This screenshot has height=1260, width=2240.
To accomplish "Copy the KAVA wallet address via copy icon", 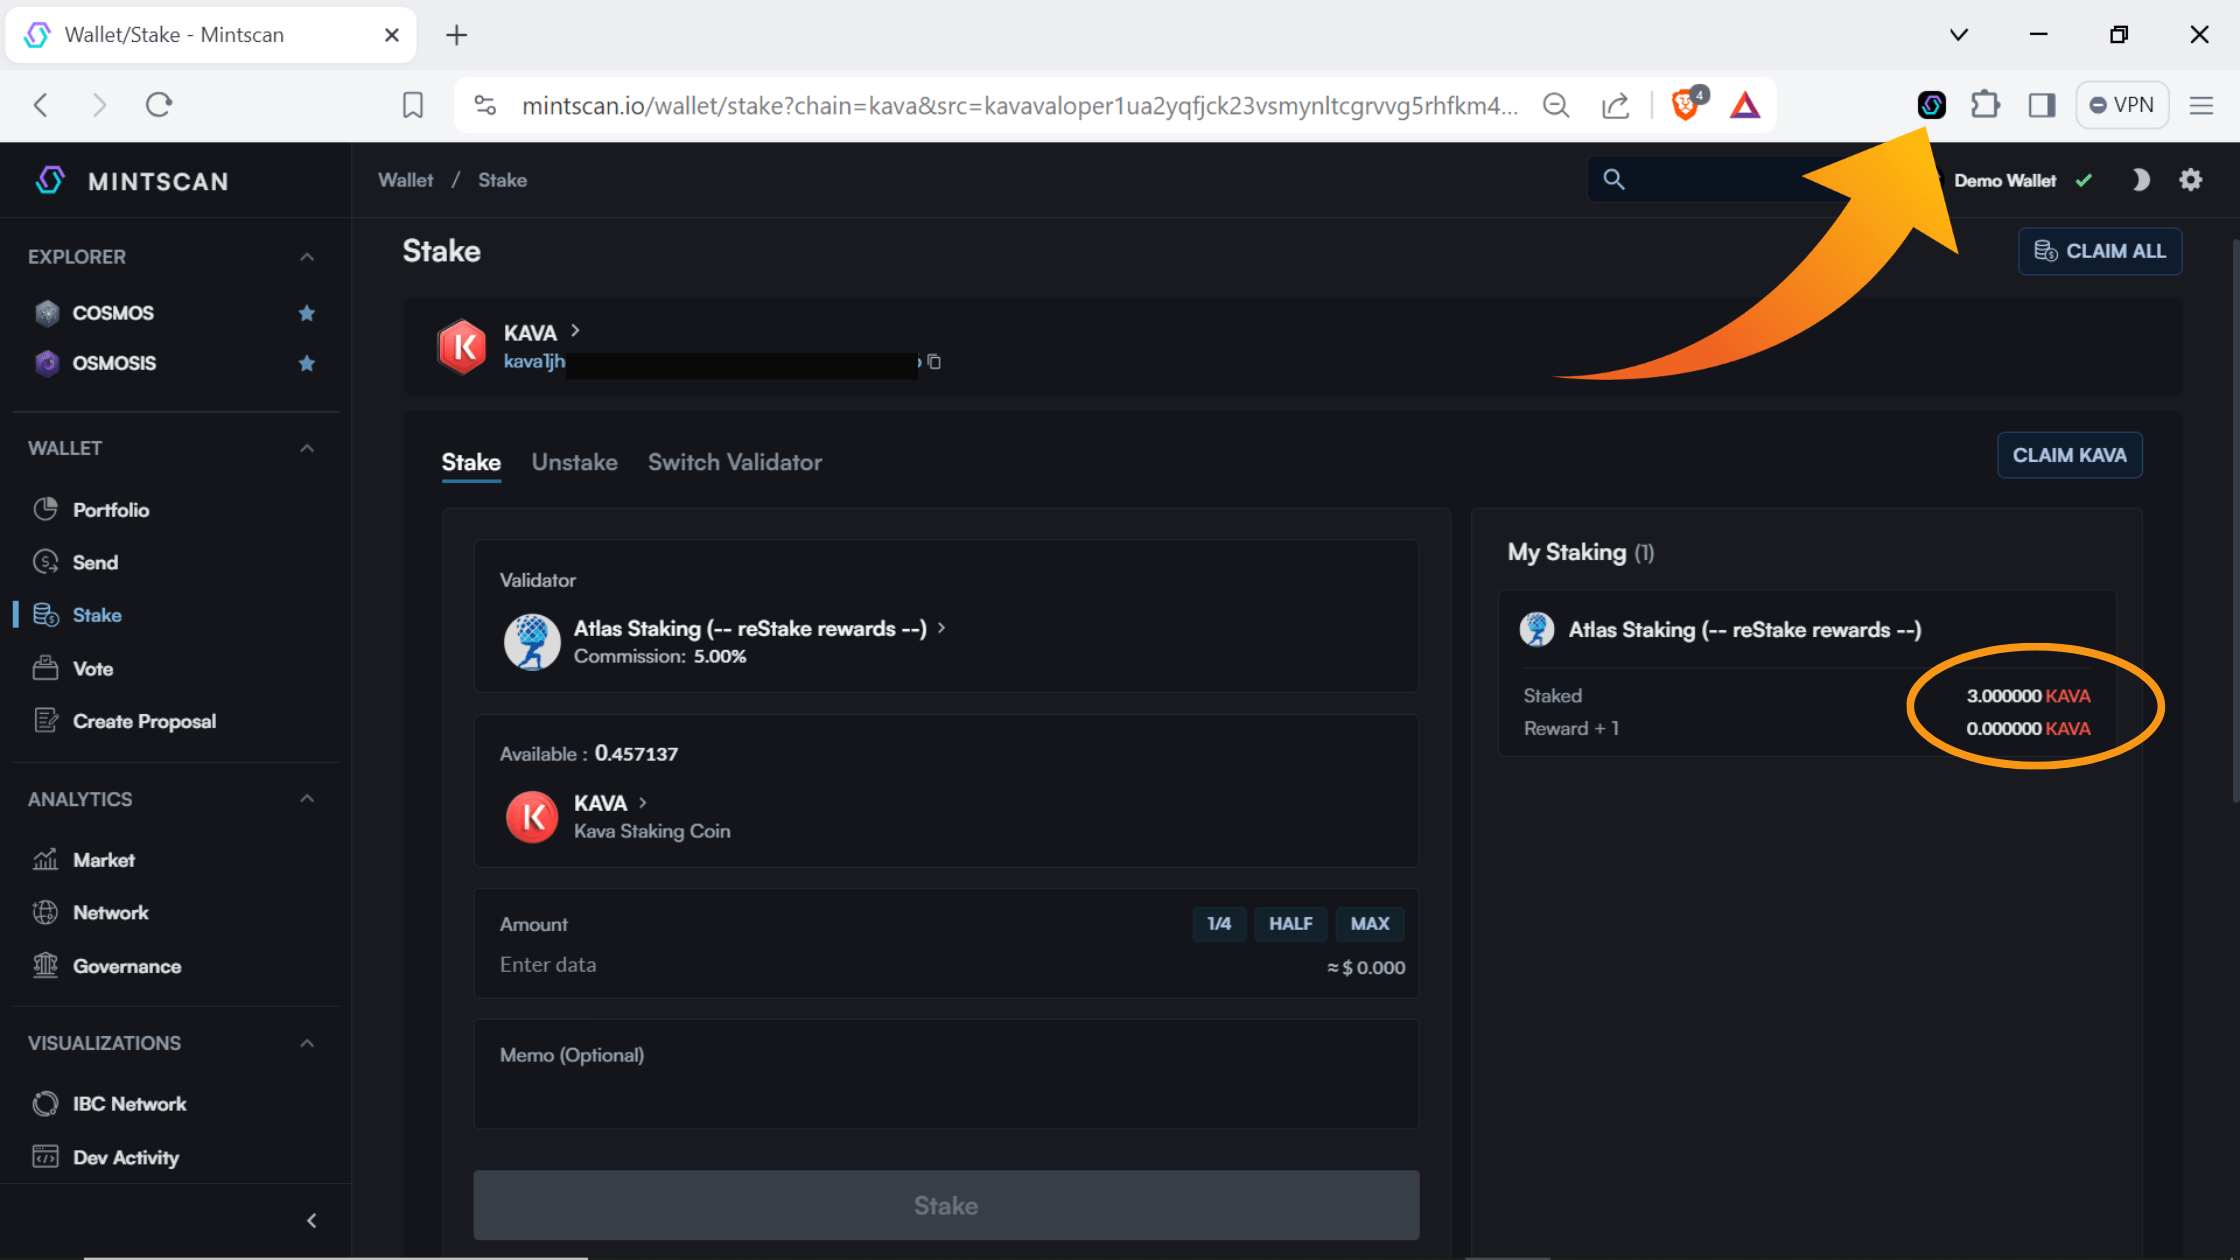I will tap(935, 362).
